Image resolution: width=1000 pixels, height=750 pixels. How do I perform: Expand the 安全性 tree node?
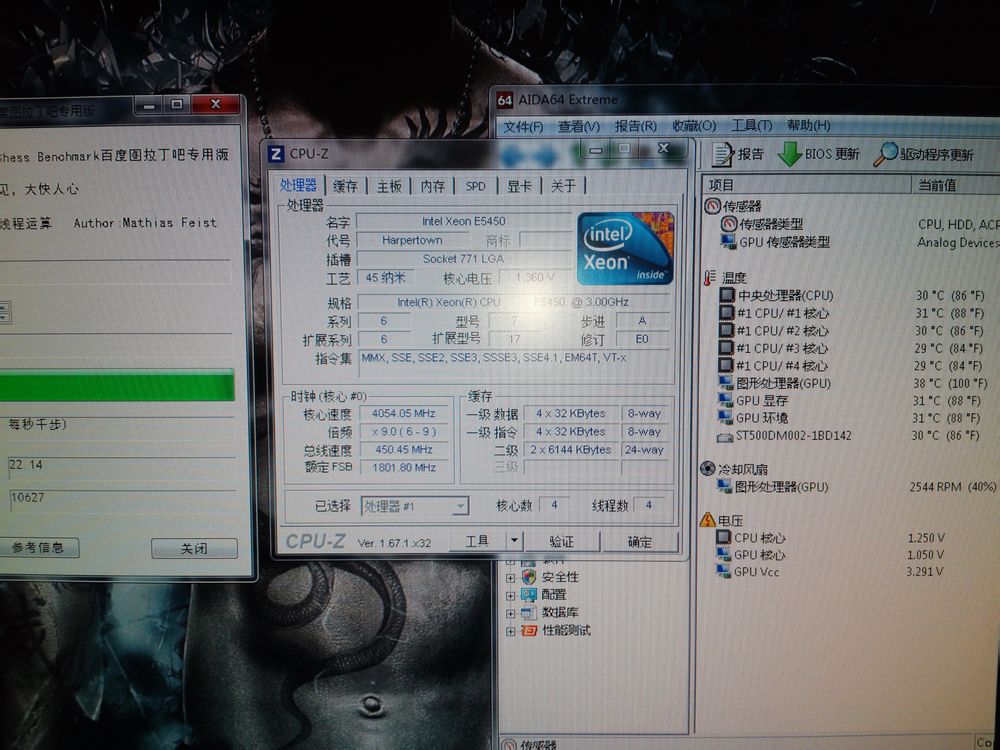[x=510, y=578]
